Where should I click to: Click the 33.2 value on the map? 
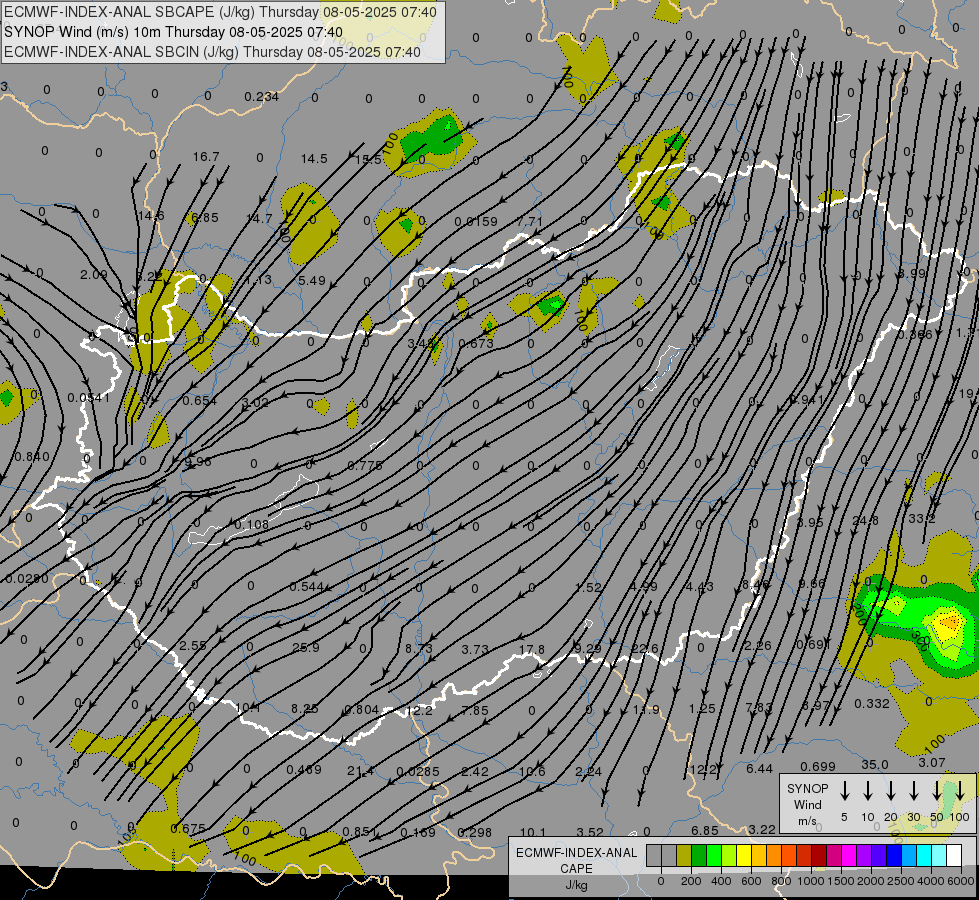click(x=922, y=518)
